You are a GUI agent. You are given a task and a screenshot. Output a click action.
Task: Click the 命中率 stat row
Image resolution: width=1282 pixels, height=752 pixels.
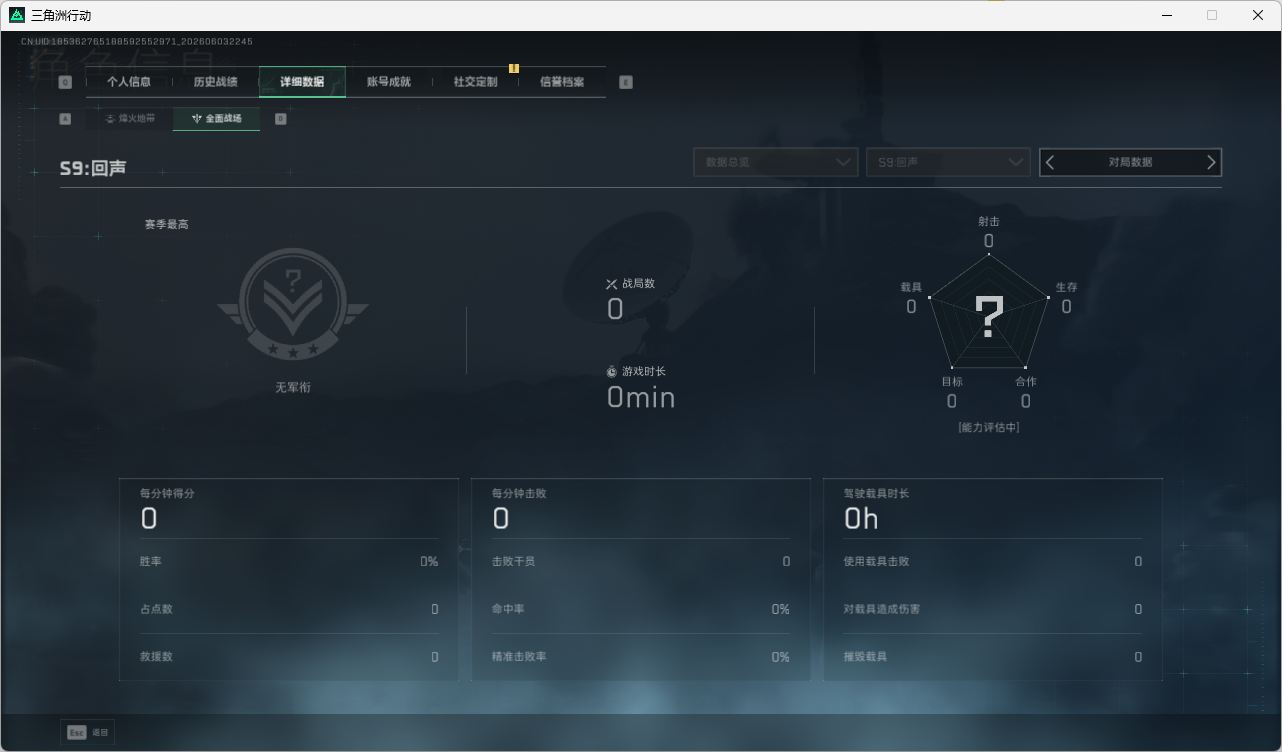641,609
